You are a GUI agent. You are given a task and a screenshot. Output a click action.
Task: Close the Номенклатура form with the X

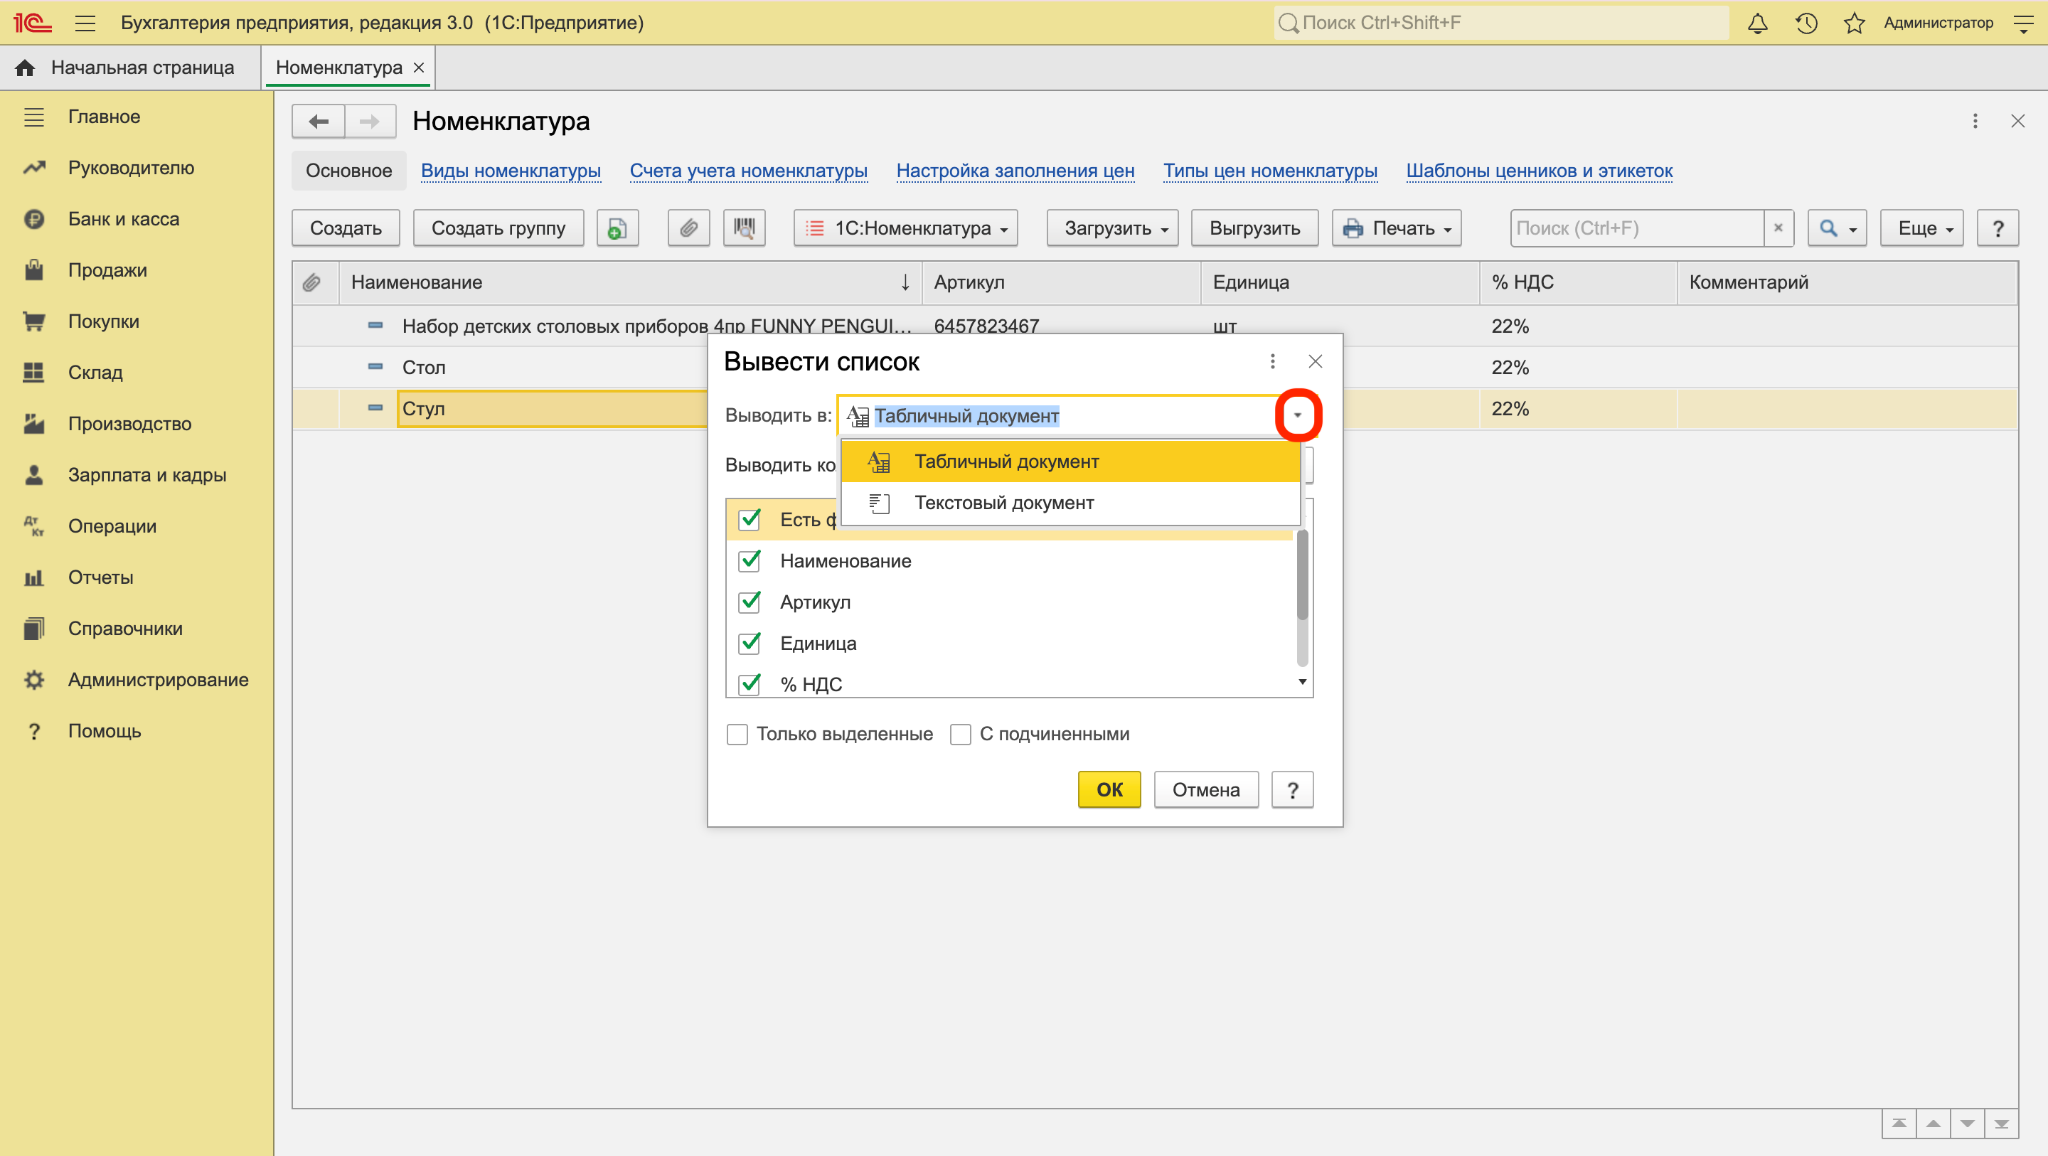coord(2018,121)
